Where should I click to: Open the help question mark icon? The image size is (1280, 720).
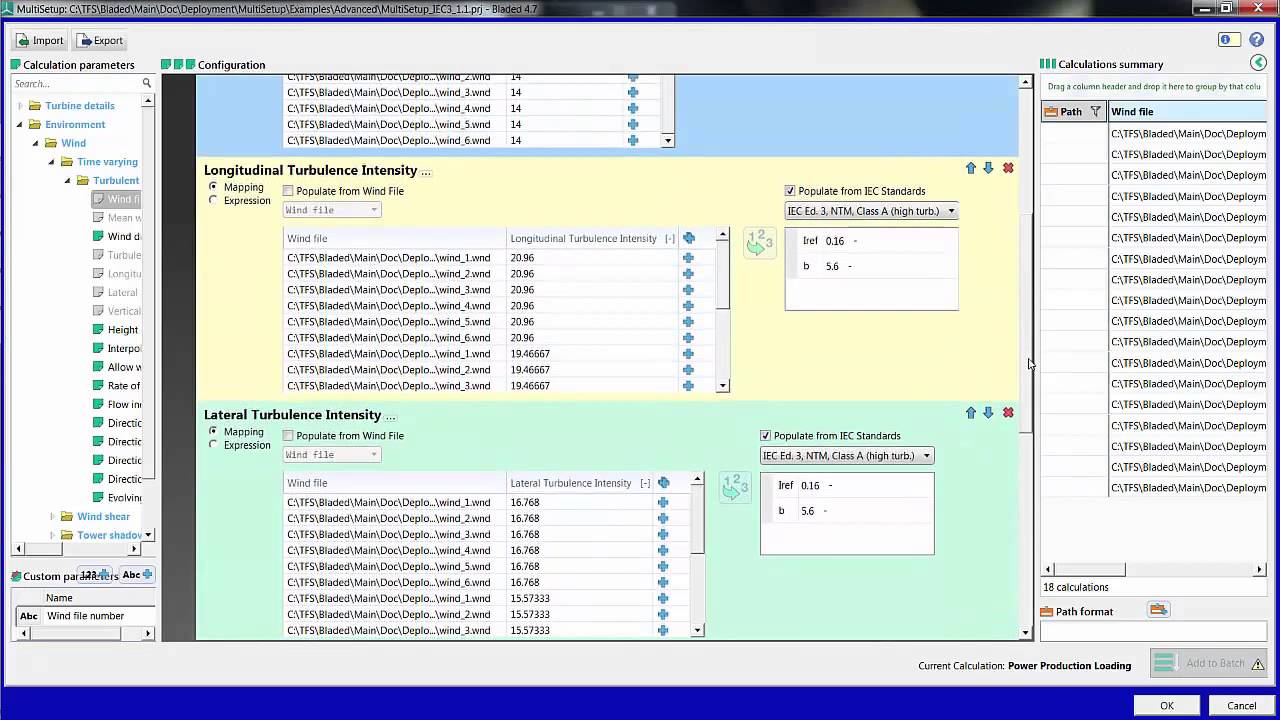point(1258,39)
